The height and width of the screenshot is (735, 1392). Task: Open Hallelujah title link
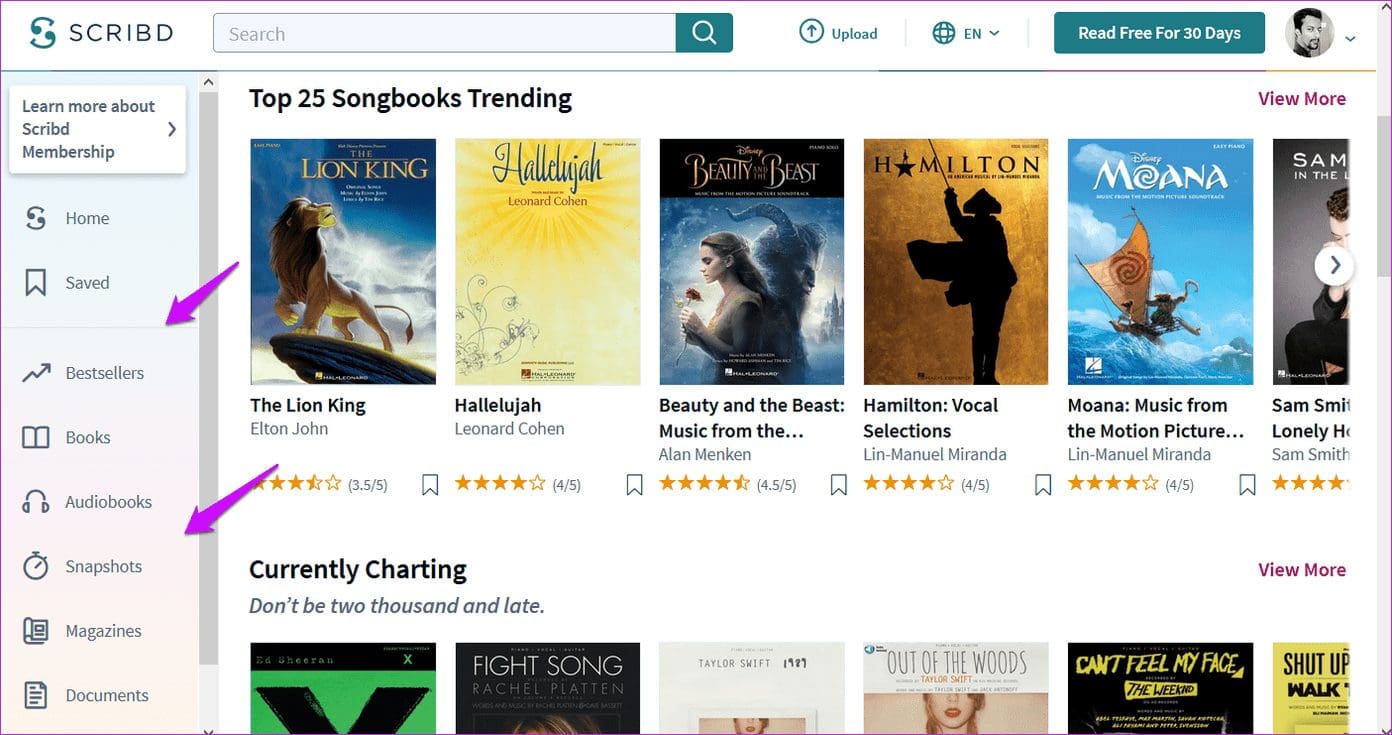click(x=498, y=405)
